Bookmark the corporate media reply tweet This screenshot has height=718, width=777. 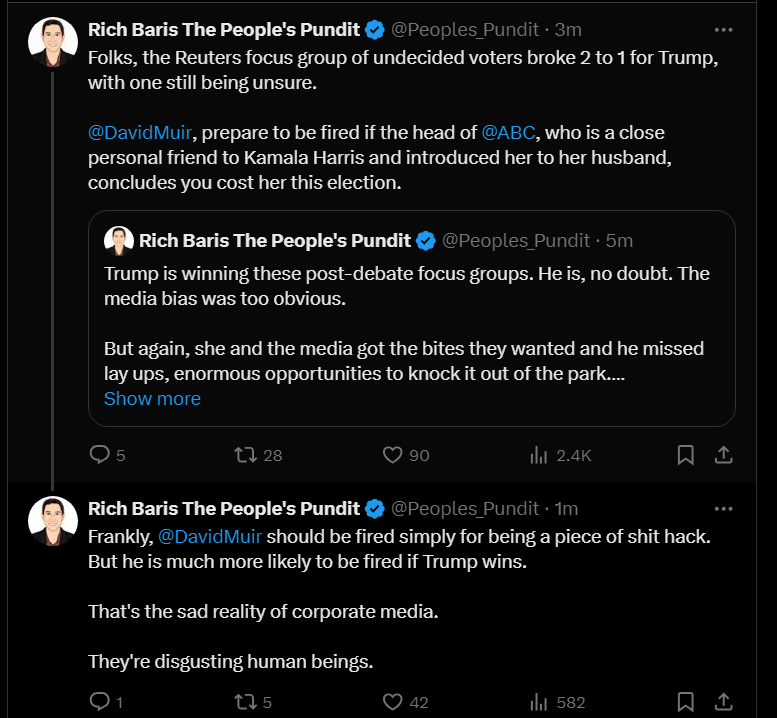pyautogui.click(x=685, y=702)
